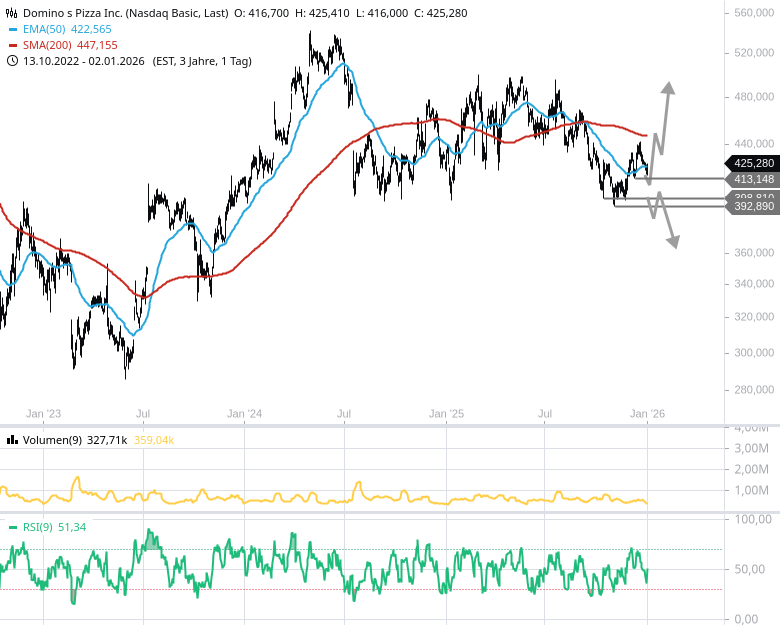Click the green RSI(9) color marker
Viewport: 780px width, 625px height.
(12, 527)
